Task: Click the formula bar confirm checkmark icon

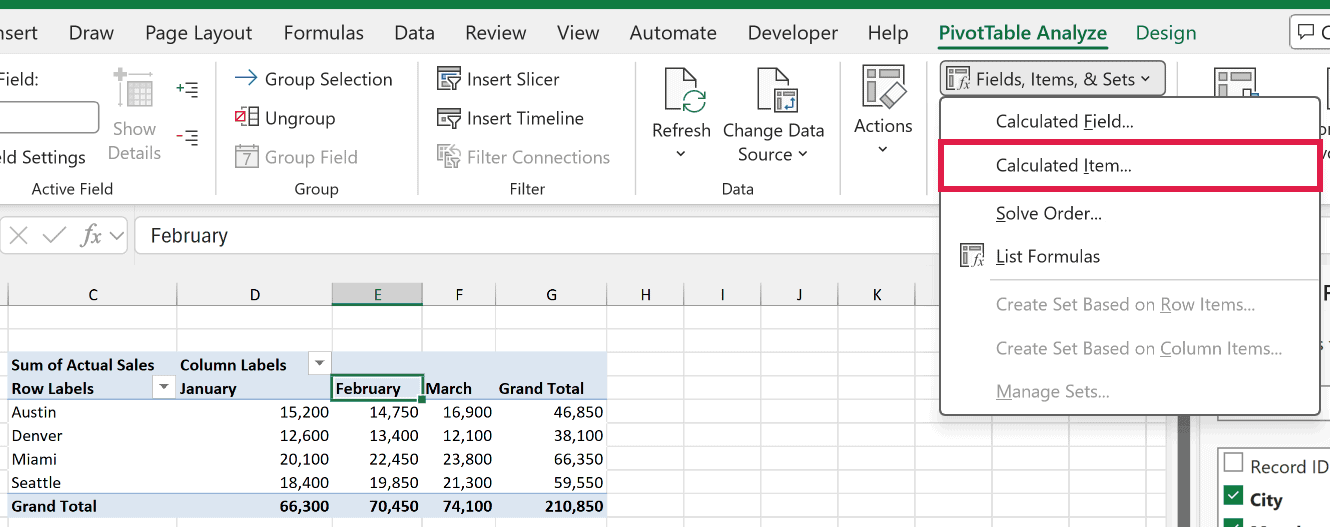Action: (55, 236)
